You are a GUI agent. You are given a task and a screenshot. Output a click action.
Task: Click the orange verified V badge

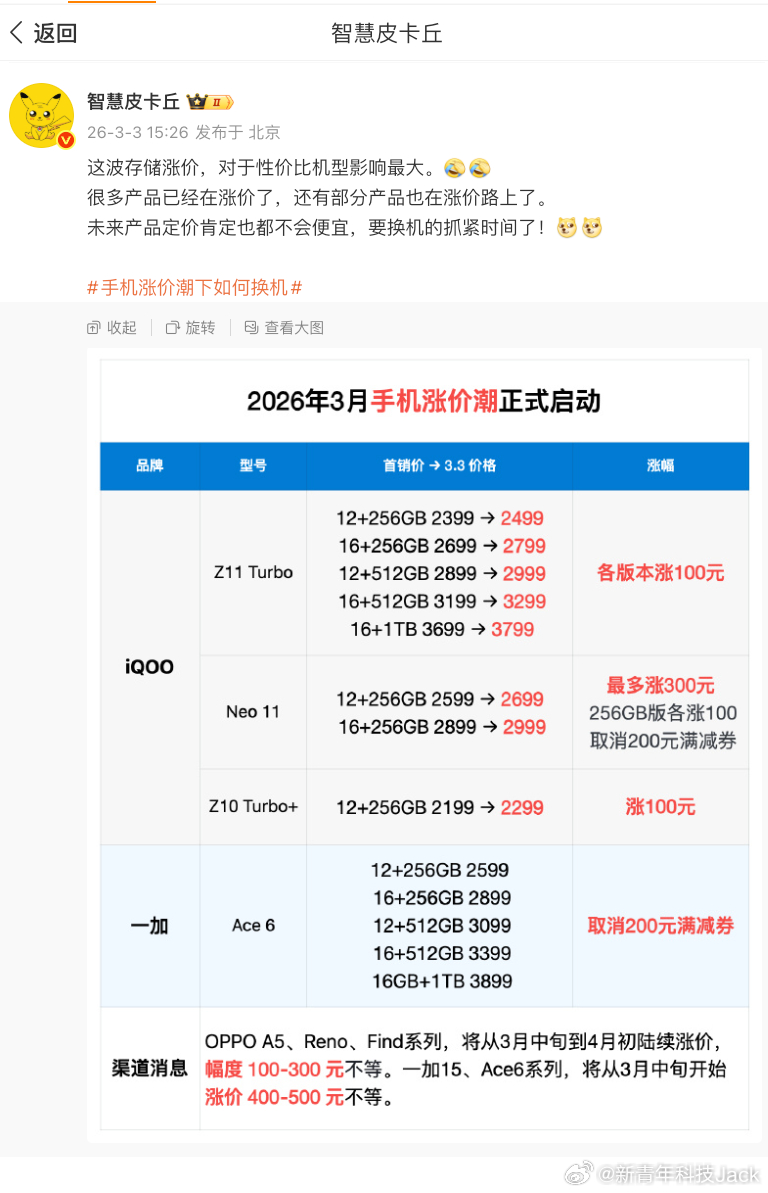coord(65,140)
